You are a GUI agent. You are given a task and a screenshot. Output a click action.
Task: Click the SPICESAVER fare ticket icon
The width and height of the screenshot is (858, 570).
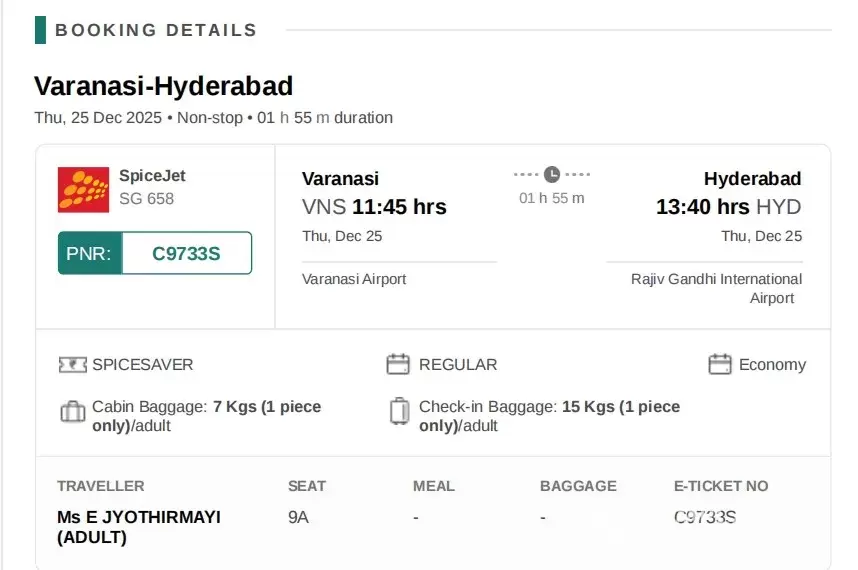(x=72, y=365)
